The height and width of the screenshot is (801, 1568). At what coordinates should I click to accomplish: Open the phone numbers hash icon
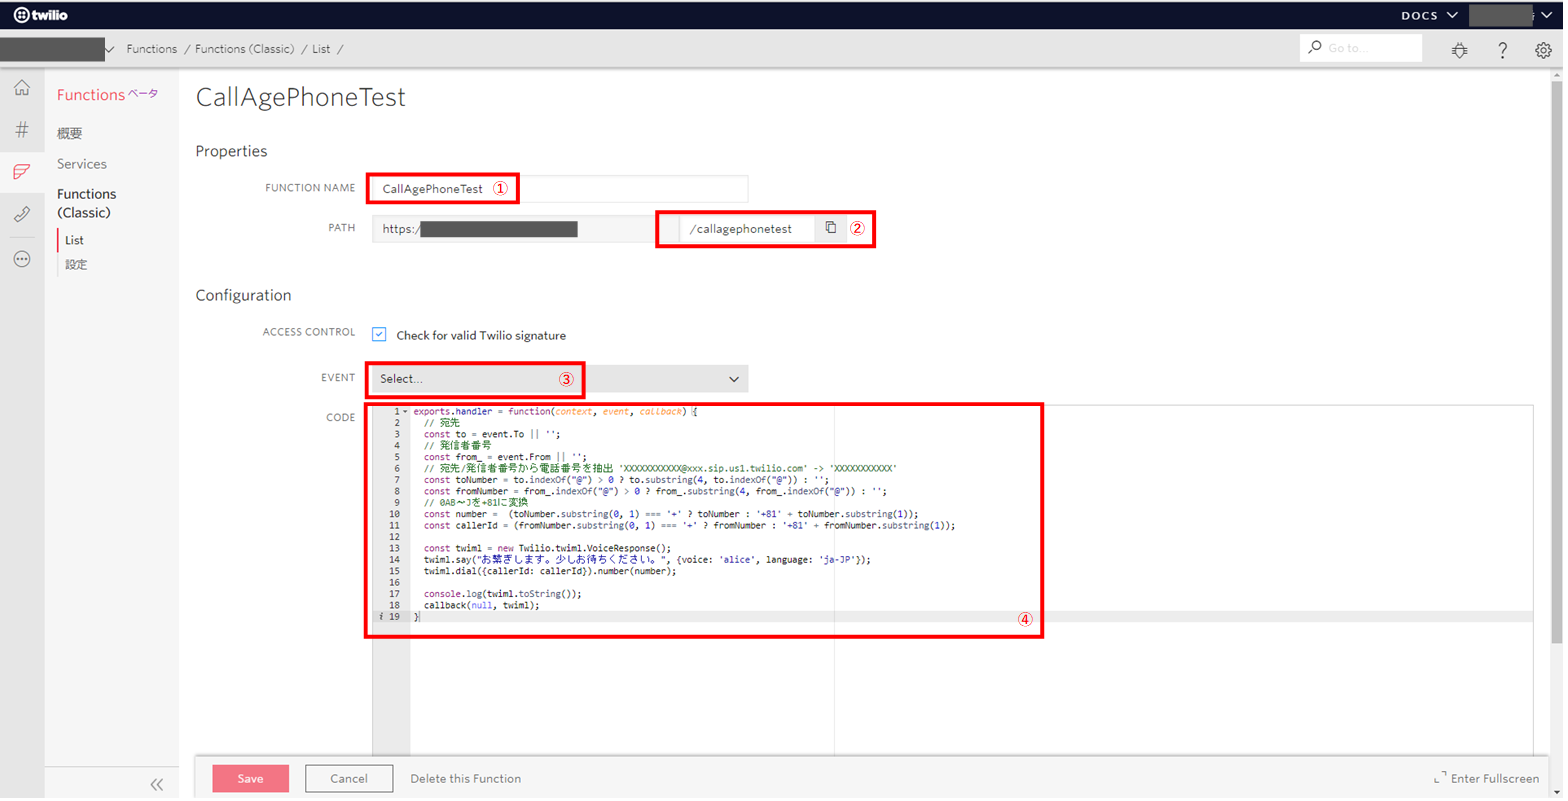(x=22, y=130)
